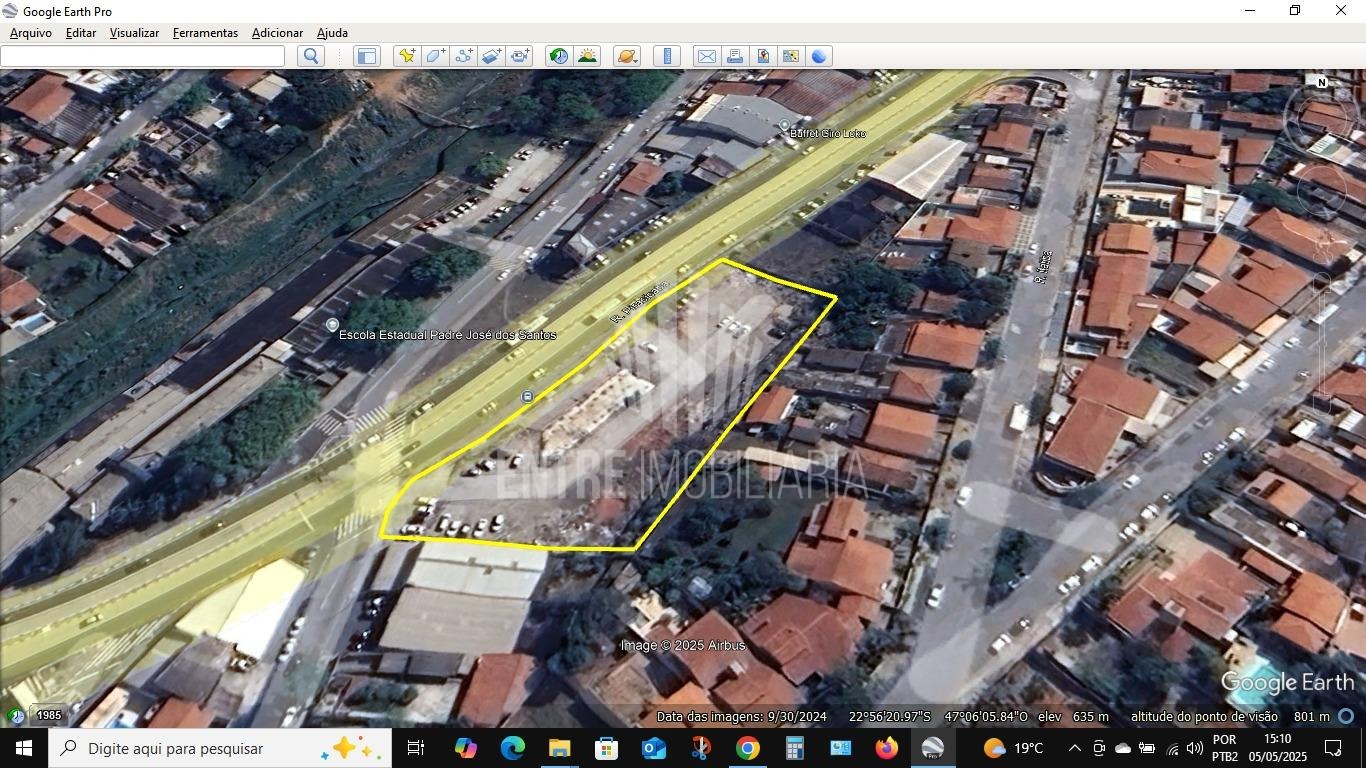Toggle historical imagery clock

tap(559, 56)
